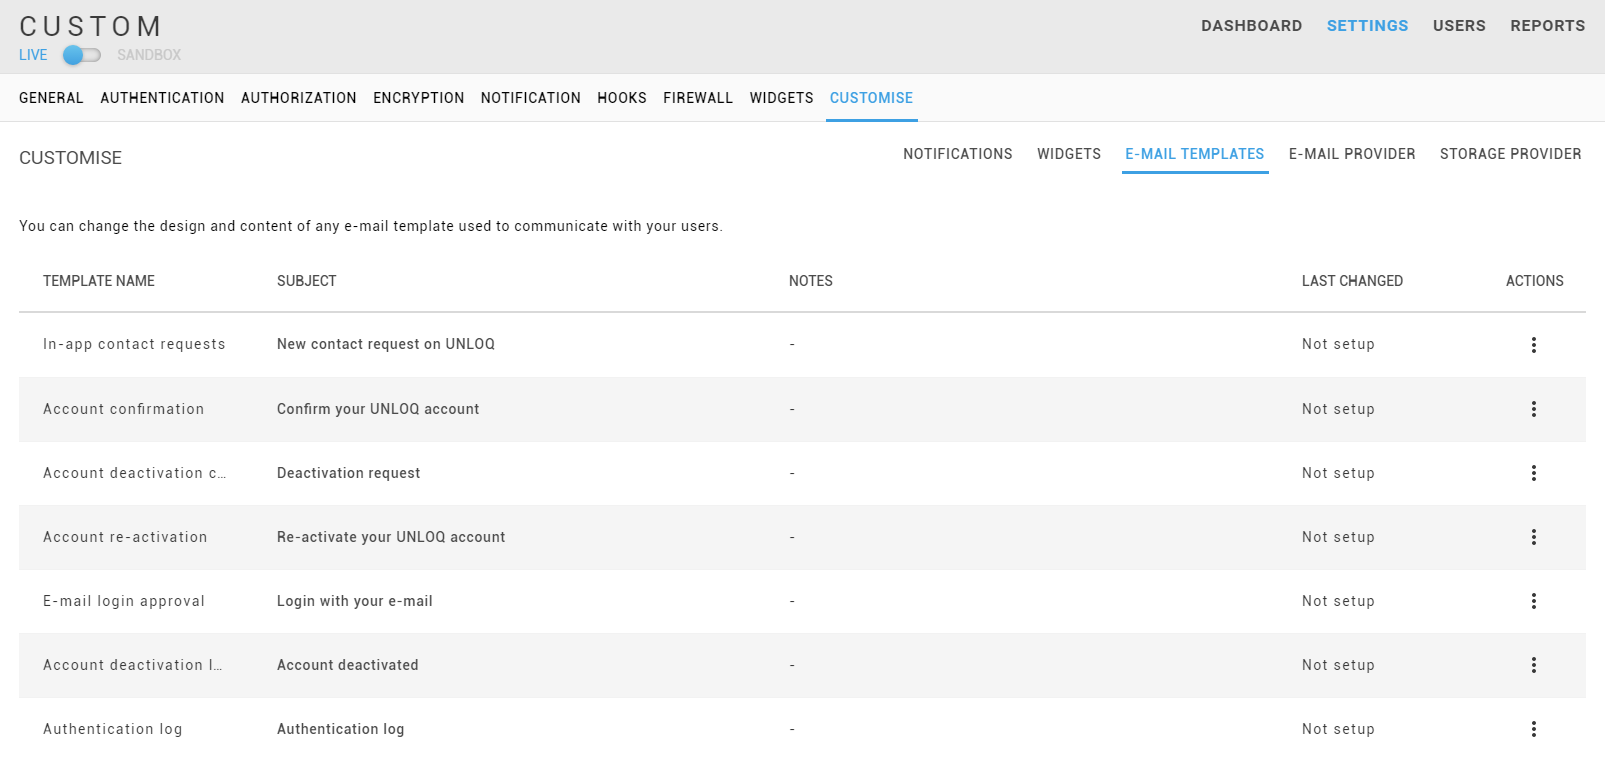
Task: Switch to the Notification settings tab
Action: tap(530, 98)
